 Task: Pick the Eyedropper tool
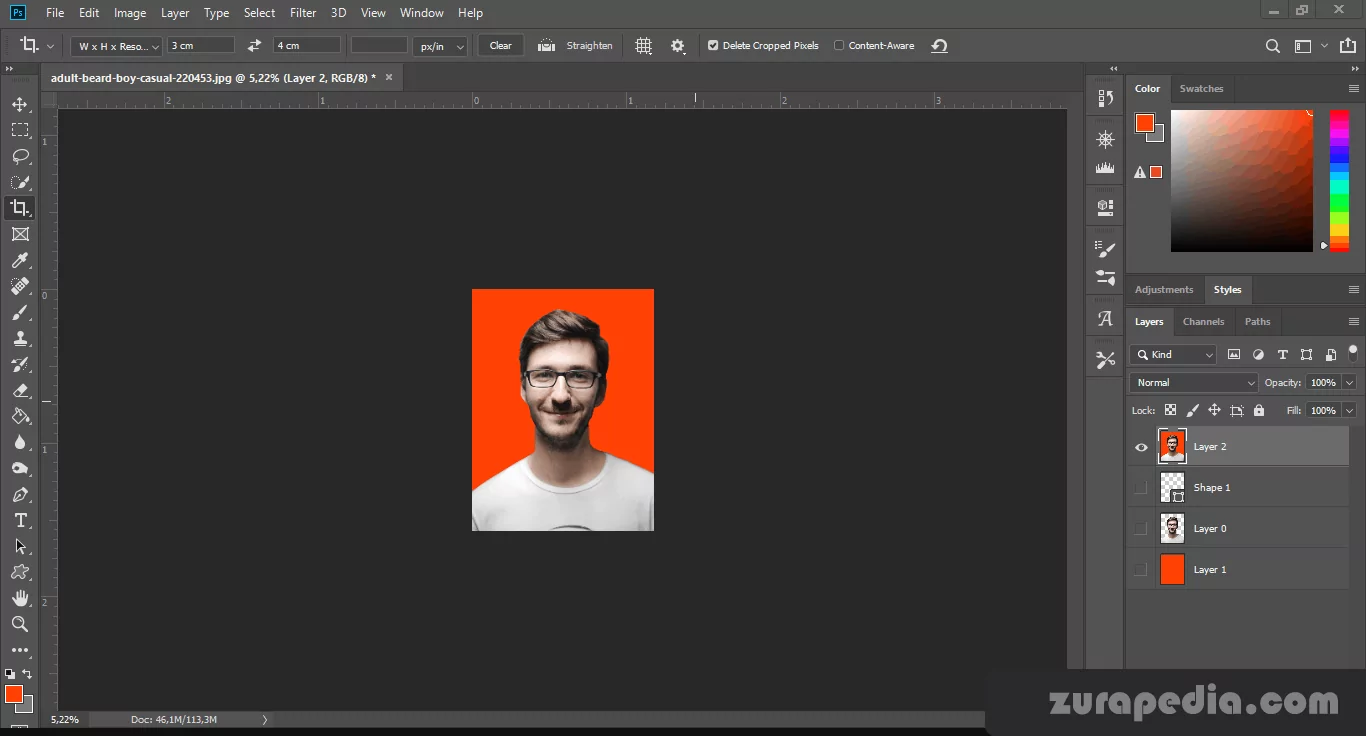[20, 260]
